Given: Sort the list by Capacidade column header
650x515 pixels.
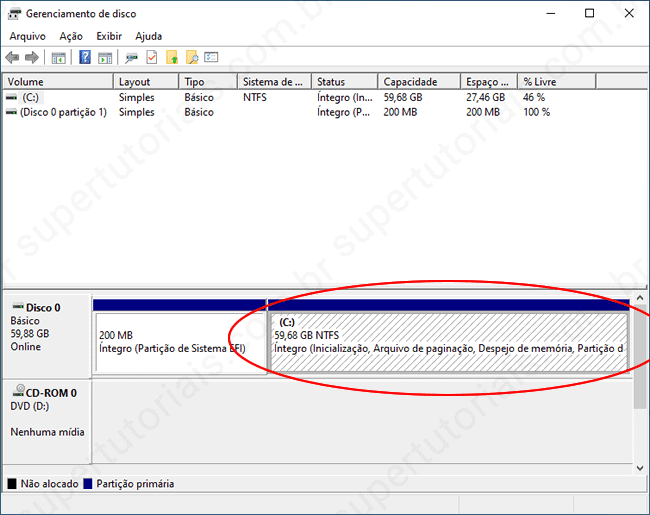Looking at the screenshot, I should (410, 82).
